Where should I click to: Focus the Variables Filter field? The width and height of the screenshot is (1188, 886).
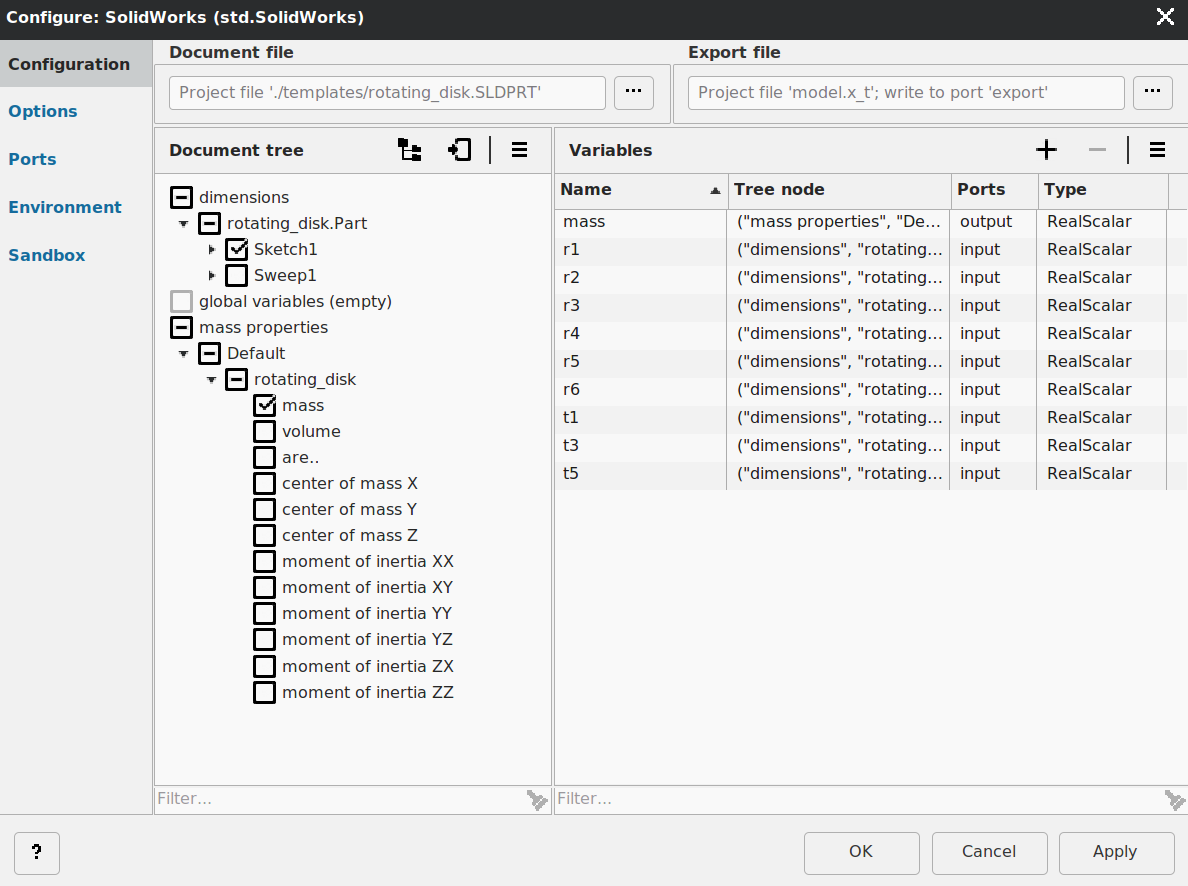click(859, 799)
